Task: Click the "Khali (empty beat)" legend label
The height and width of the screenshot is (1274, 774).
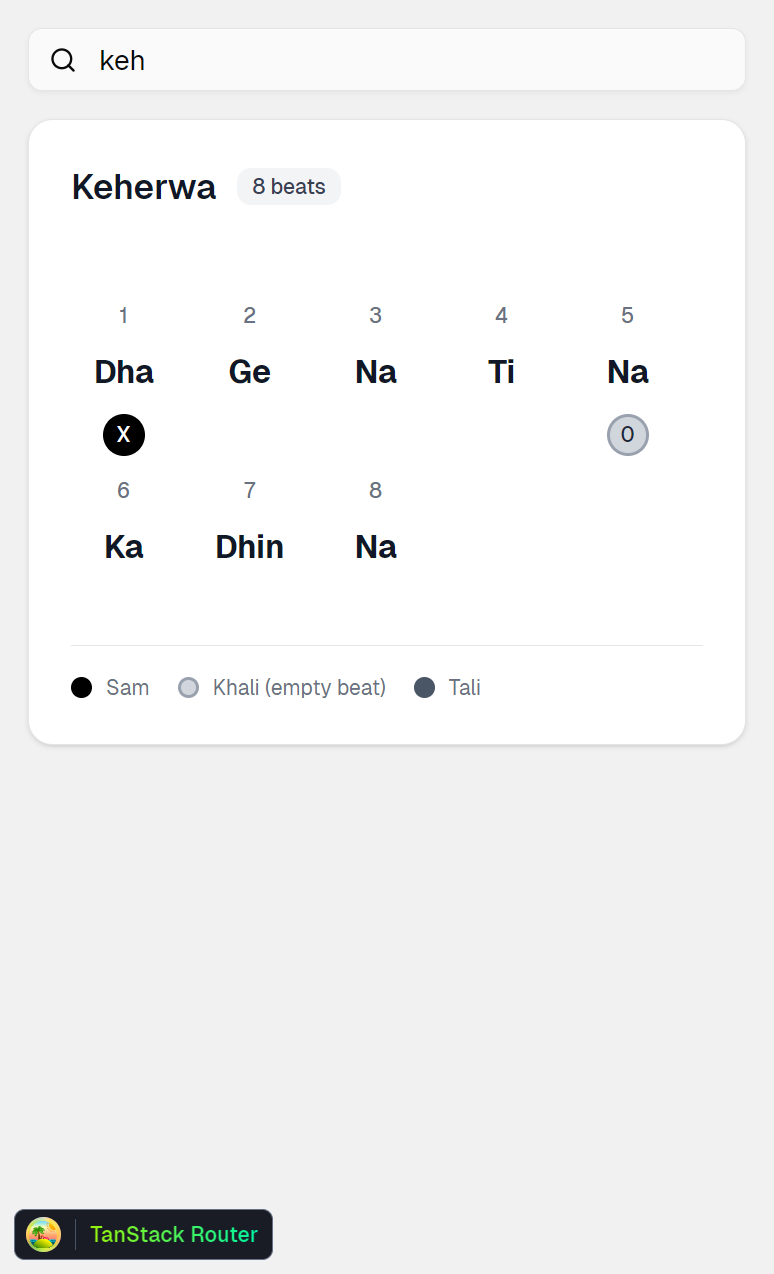Action: [x=299, y=688]
